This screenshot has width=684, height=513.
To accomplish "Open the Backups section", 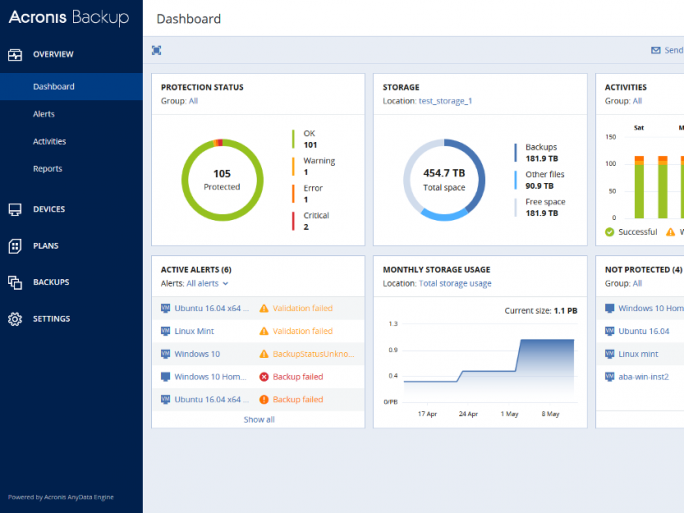I will coord(51,282).
